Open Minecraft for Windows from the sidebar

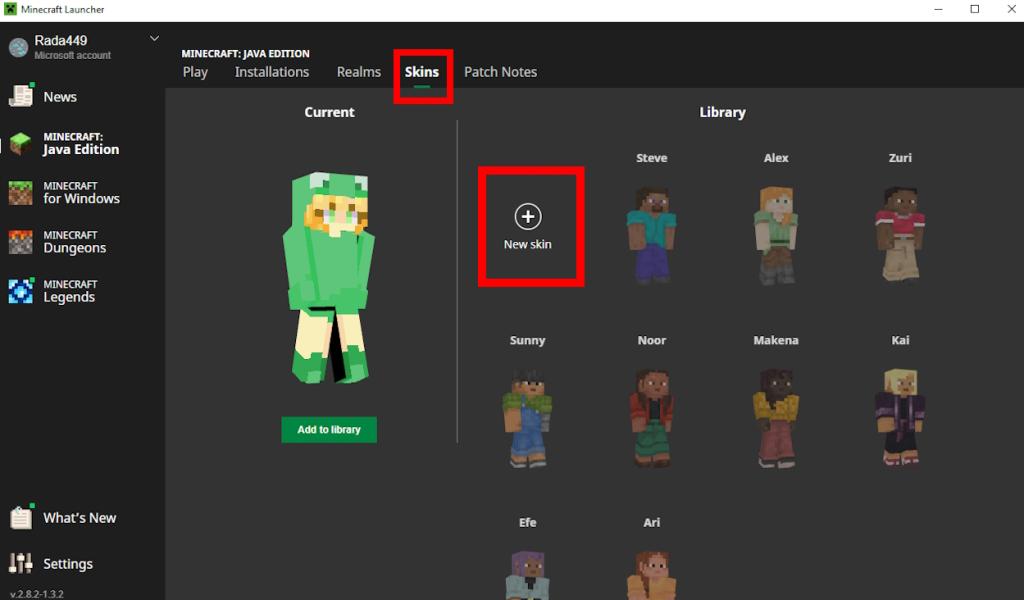point(80,191)
